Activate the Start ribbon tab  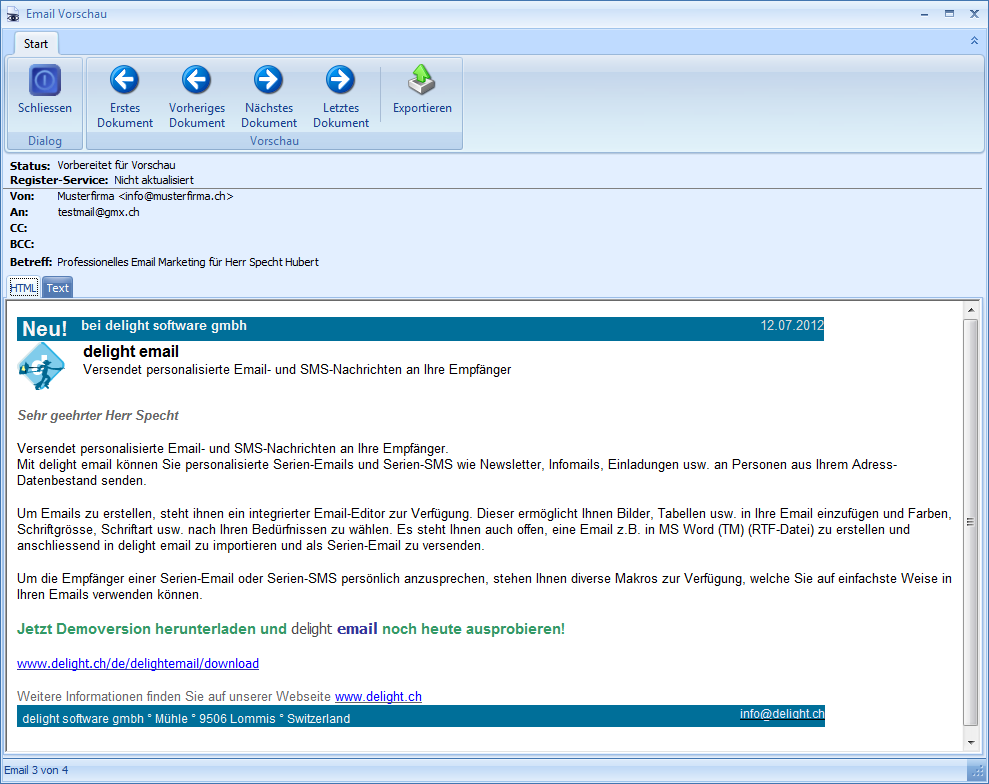(x=36, y=43)
